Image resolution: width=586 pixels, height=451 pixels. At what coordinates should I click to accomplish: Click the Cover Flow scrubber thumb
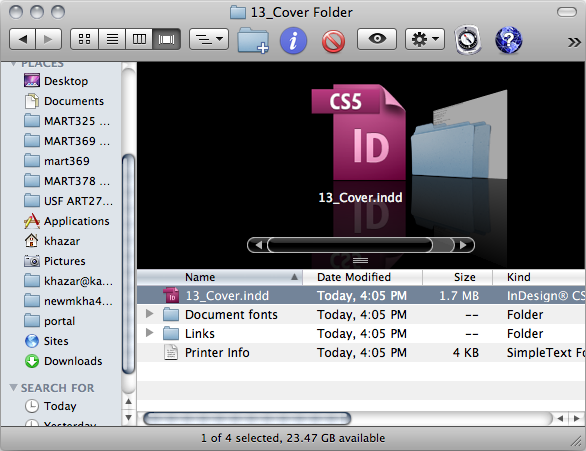tap(350, 245)
